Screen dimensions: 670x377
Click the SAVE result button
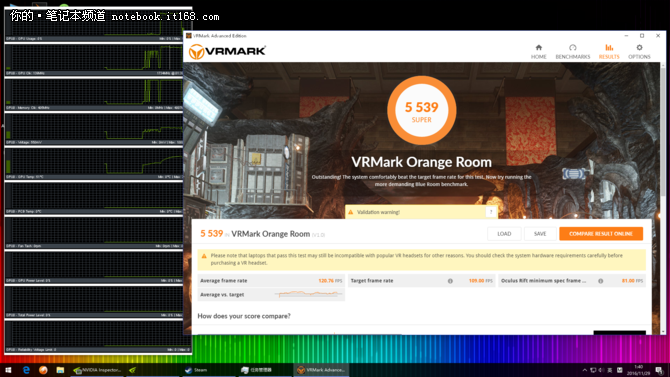pos(540,234)
